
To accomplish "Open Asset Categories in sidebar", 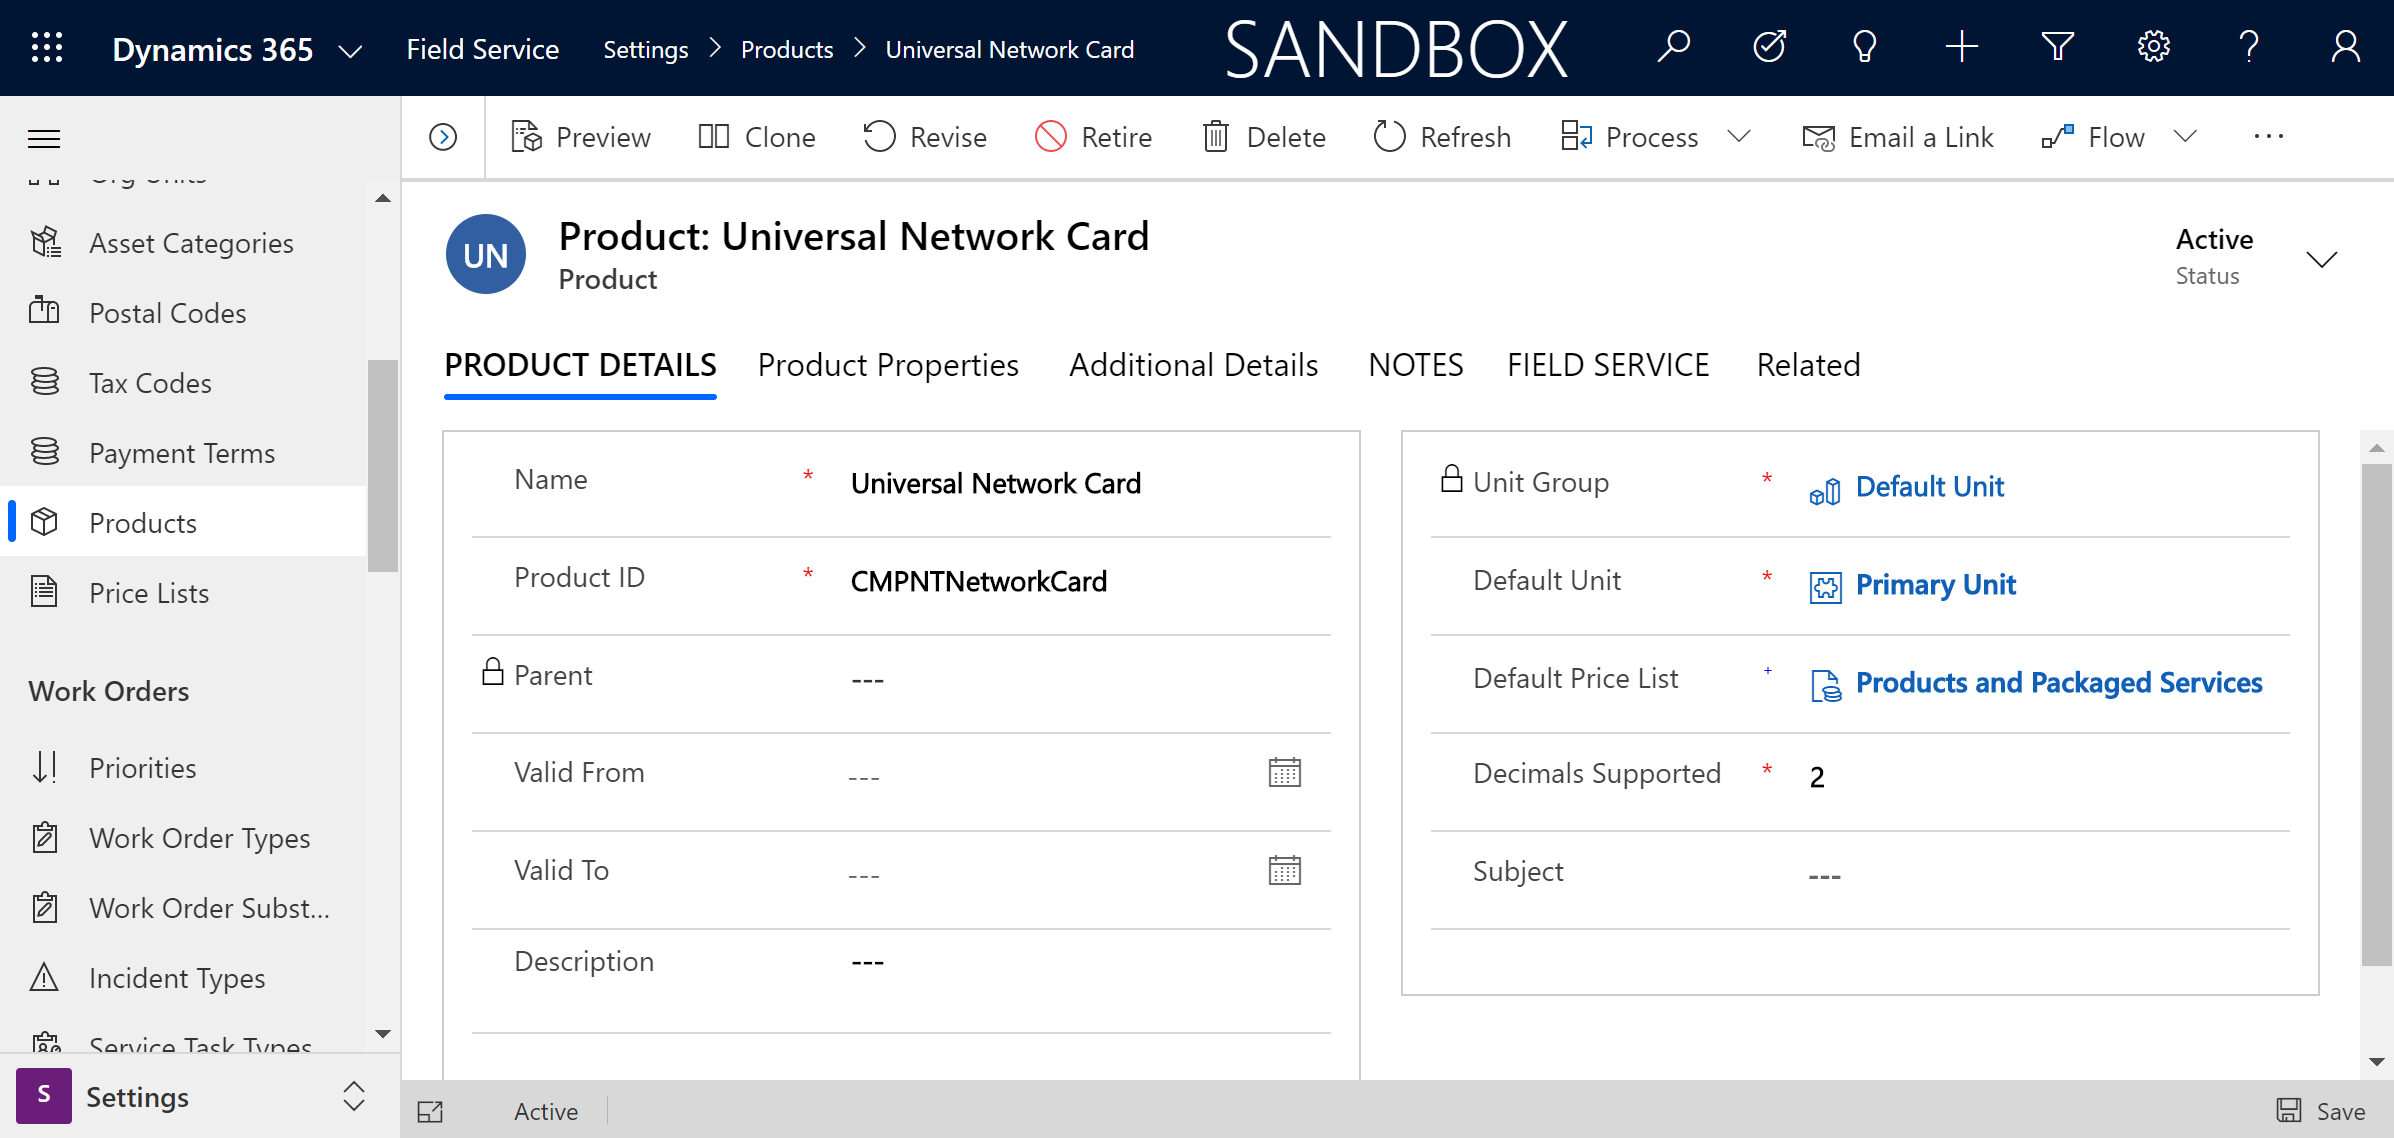I will pos(185,243).
